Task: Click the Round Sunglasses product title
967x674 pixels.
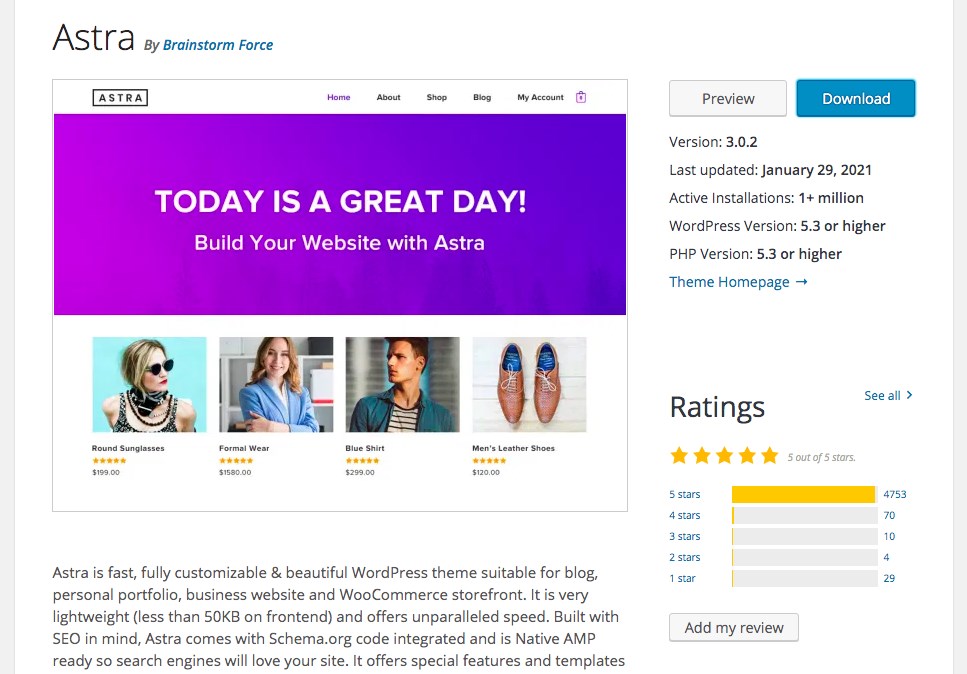Action: (x=128, y=448)
